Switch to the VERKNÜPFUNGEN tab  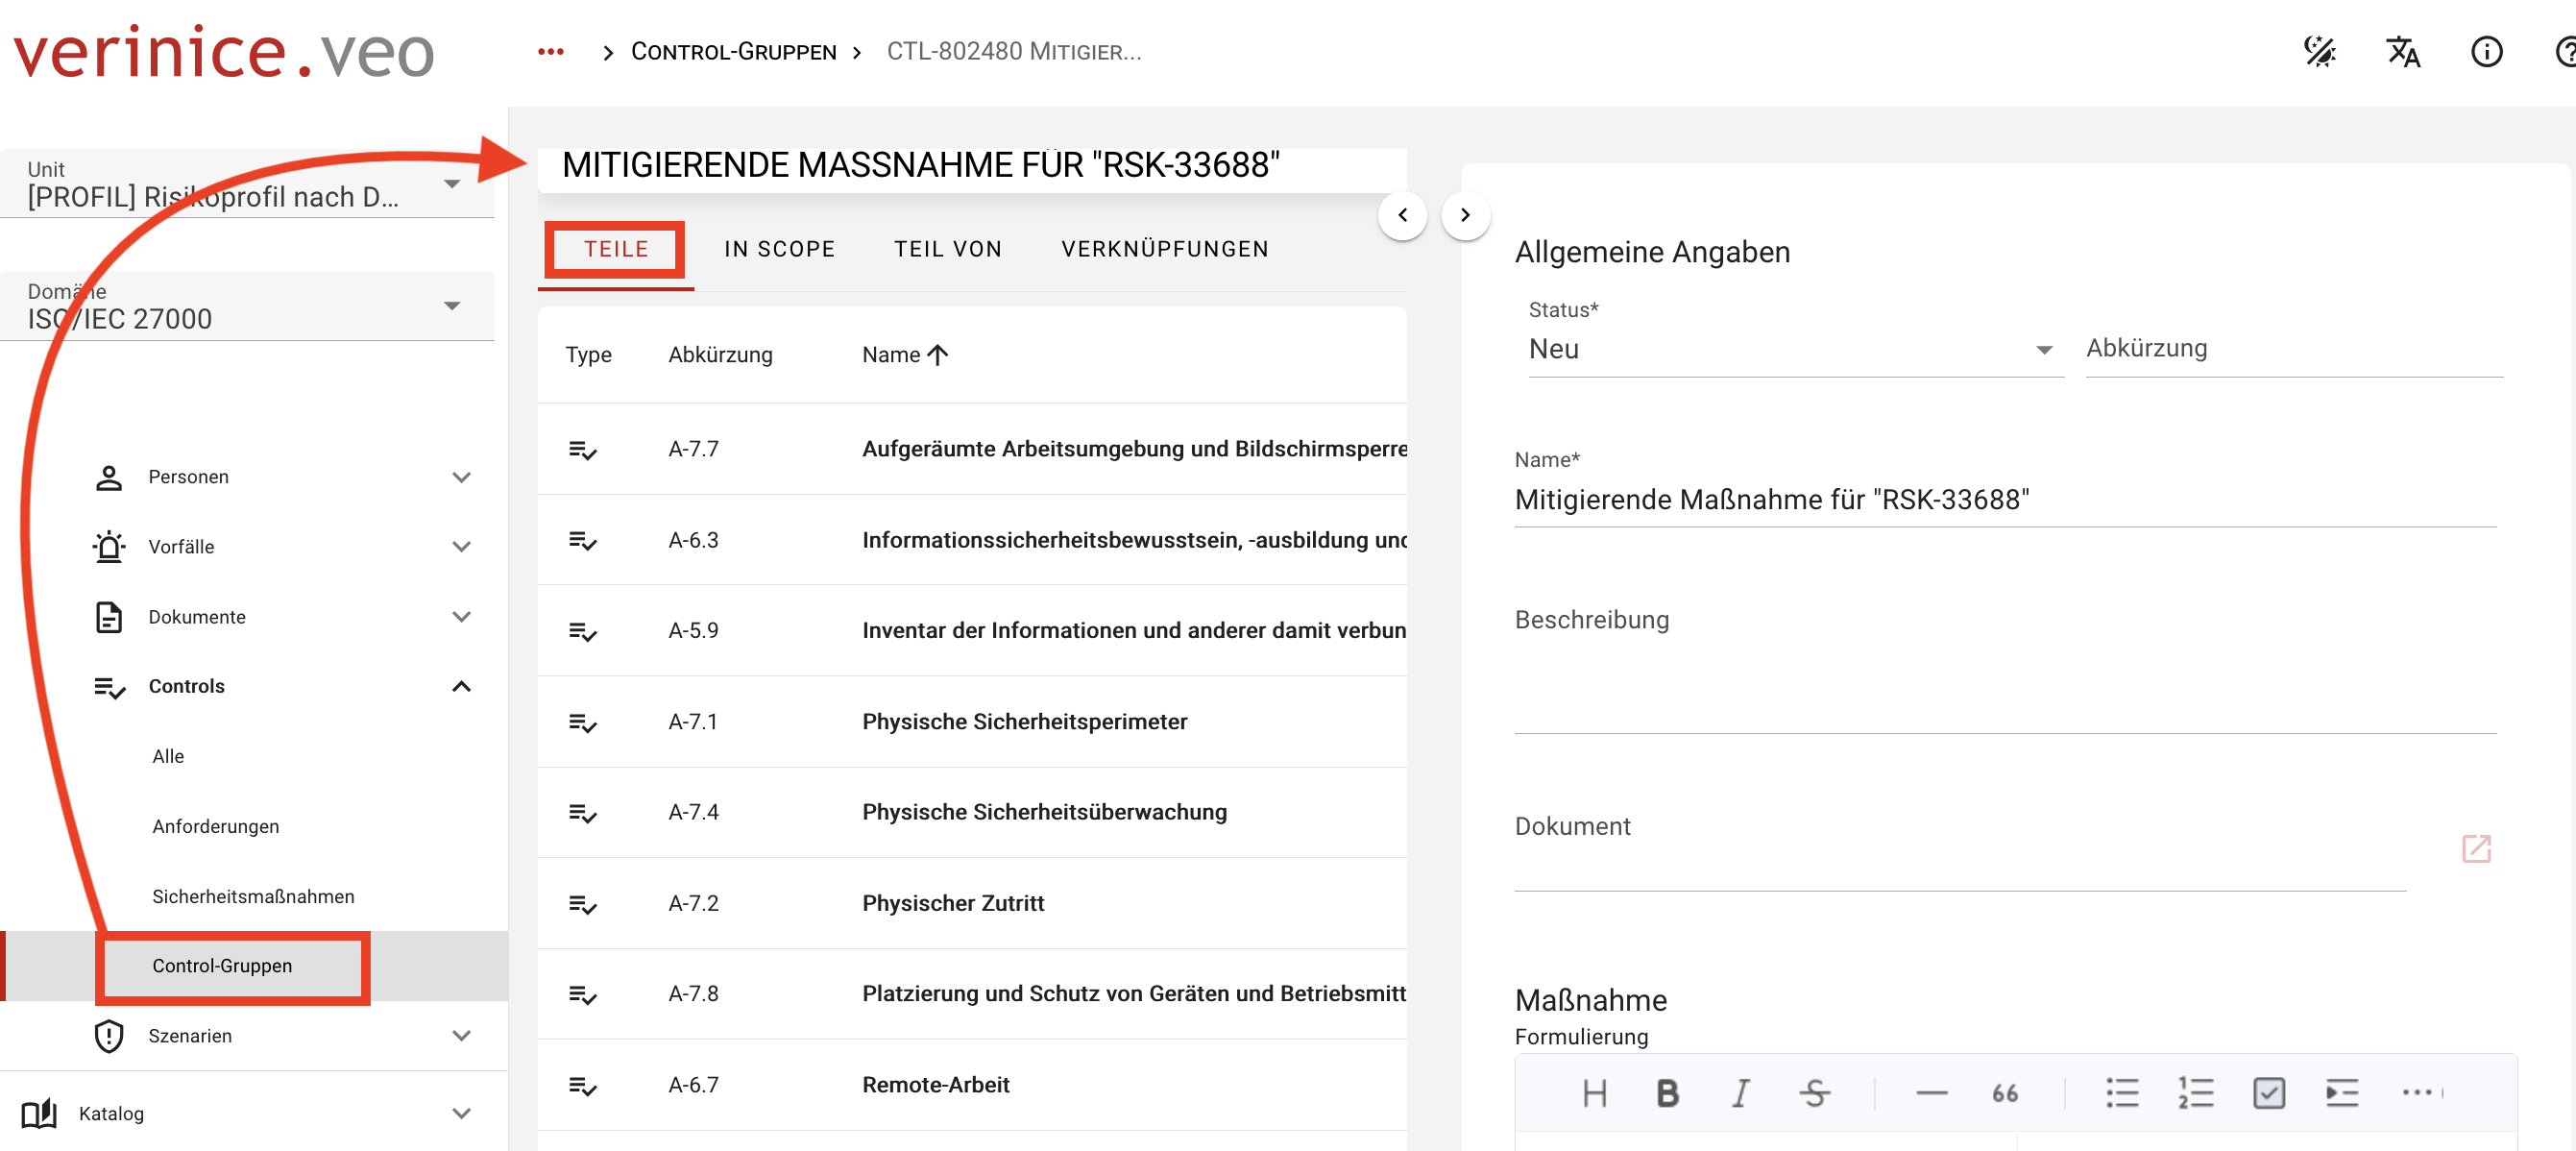click(1165, 249)
